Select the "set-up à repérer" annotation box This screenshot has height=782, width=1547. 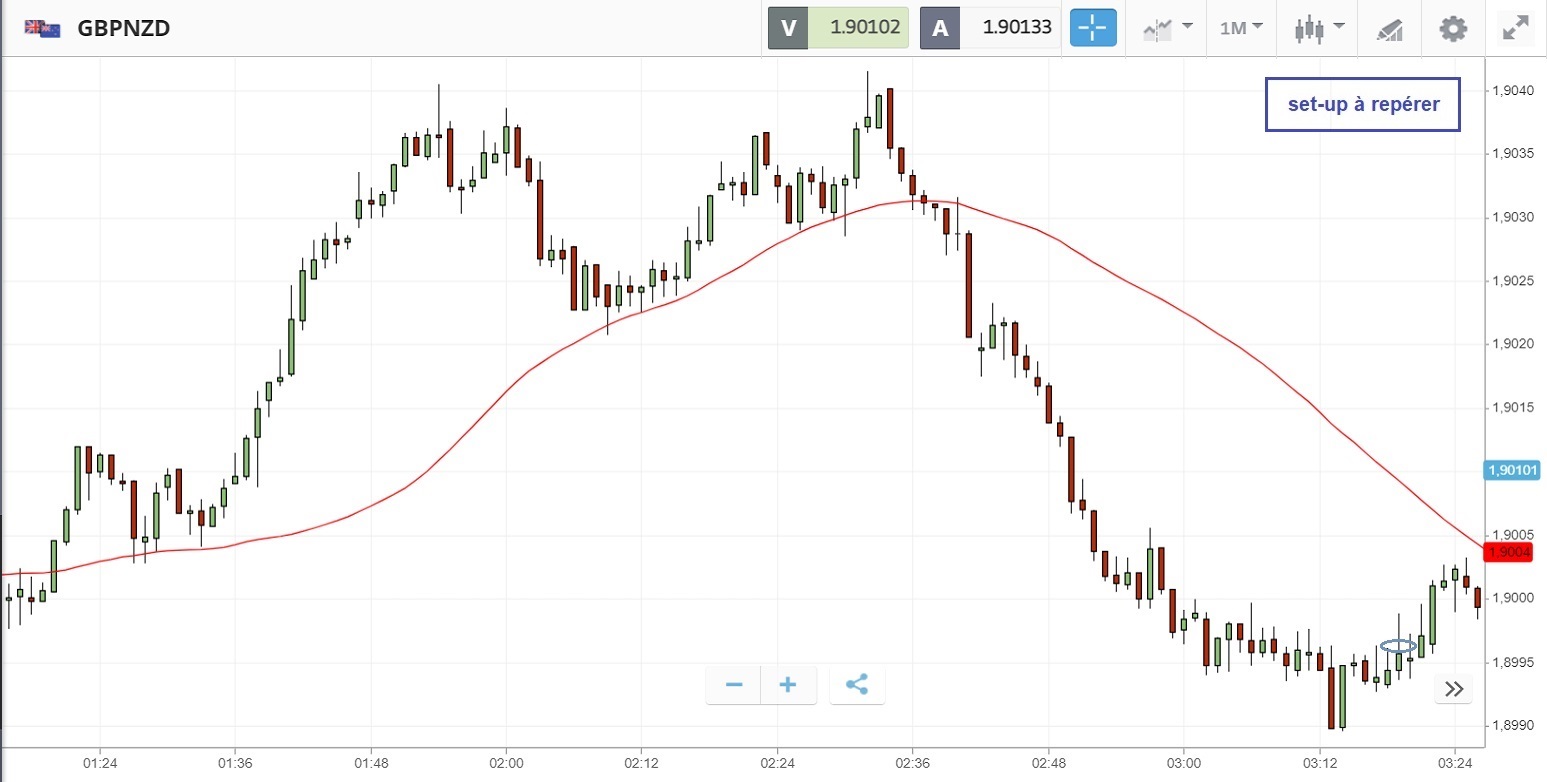[x=1363, y=105]
